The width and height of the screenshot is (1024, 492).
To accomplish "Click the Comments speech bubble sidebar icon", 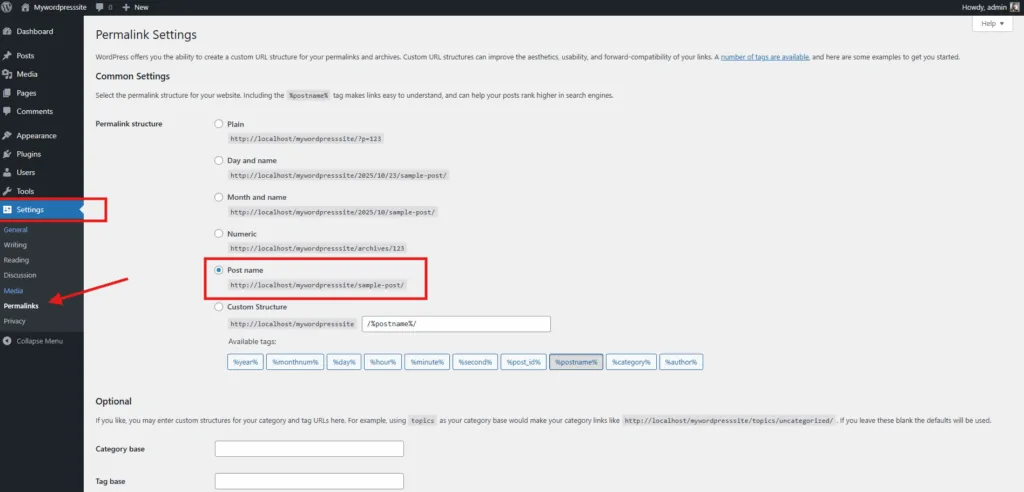I will coord(7,111).
